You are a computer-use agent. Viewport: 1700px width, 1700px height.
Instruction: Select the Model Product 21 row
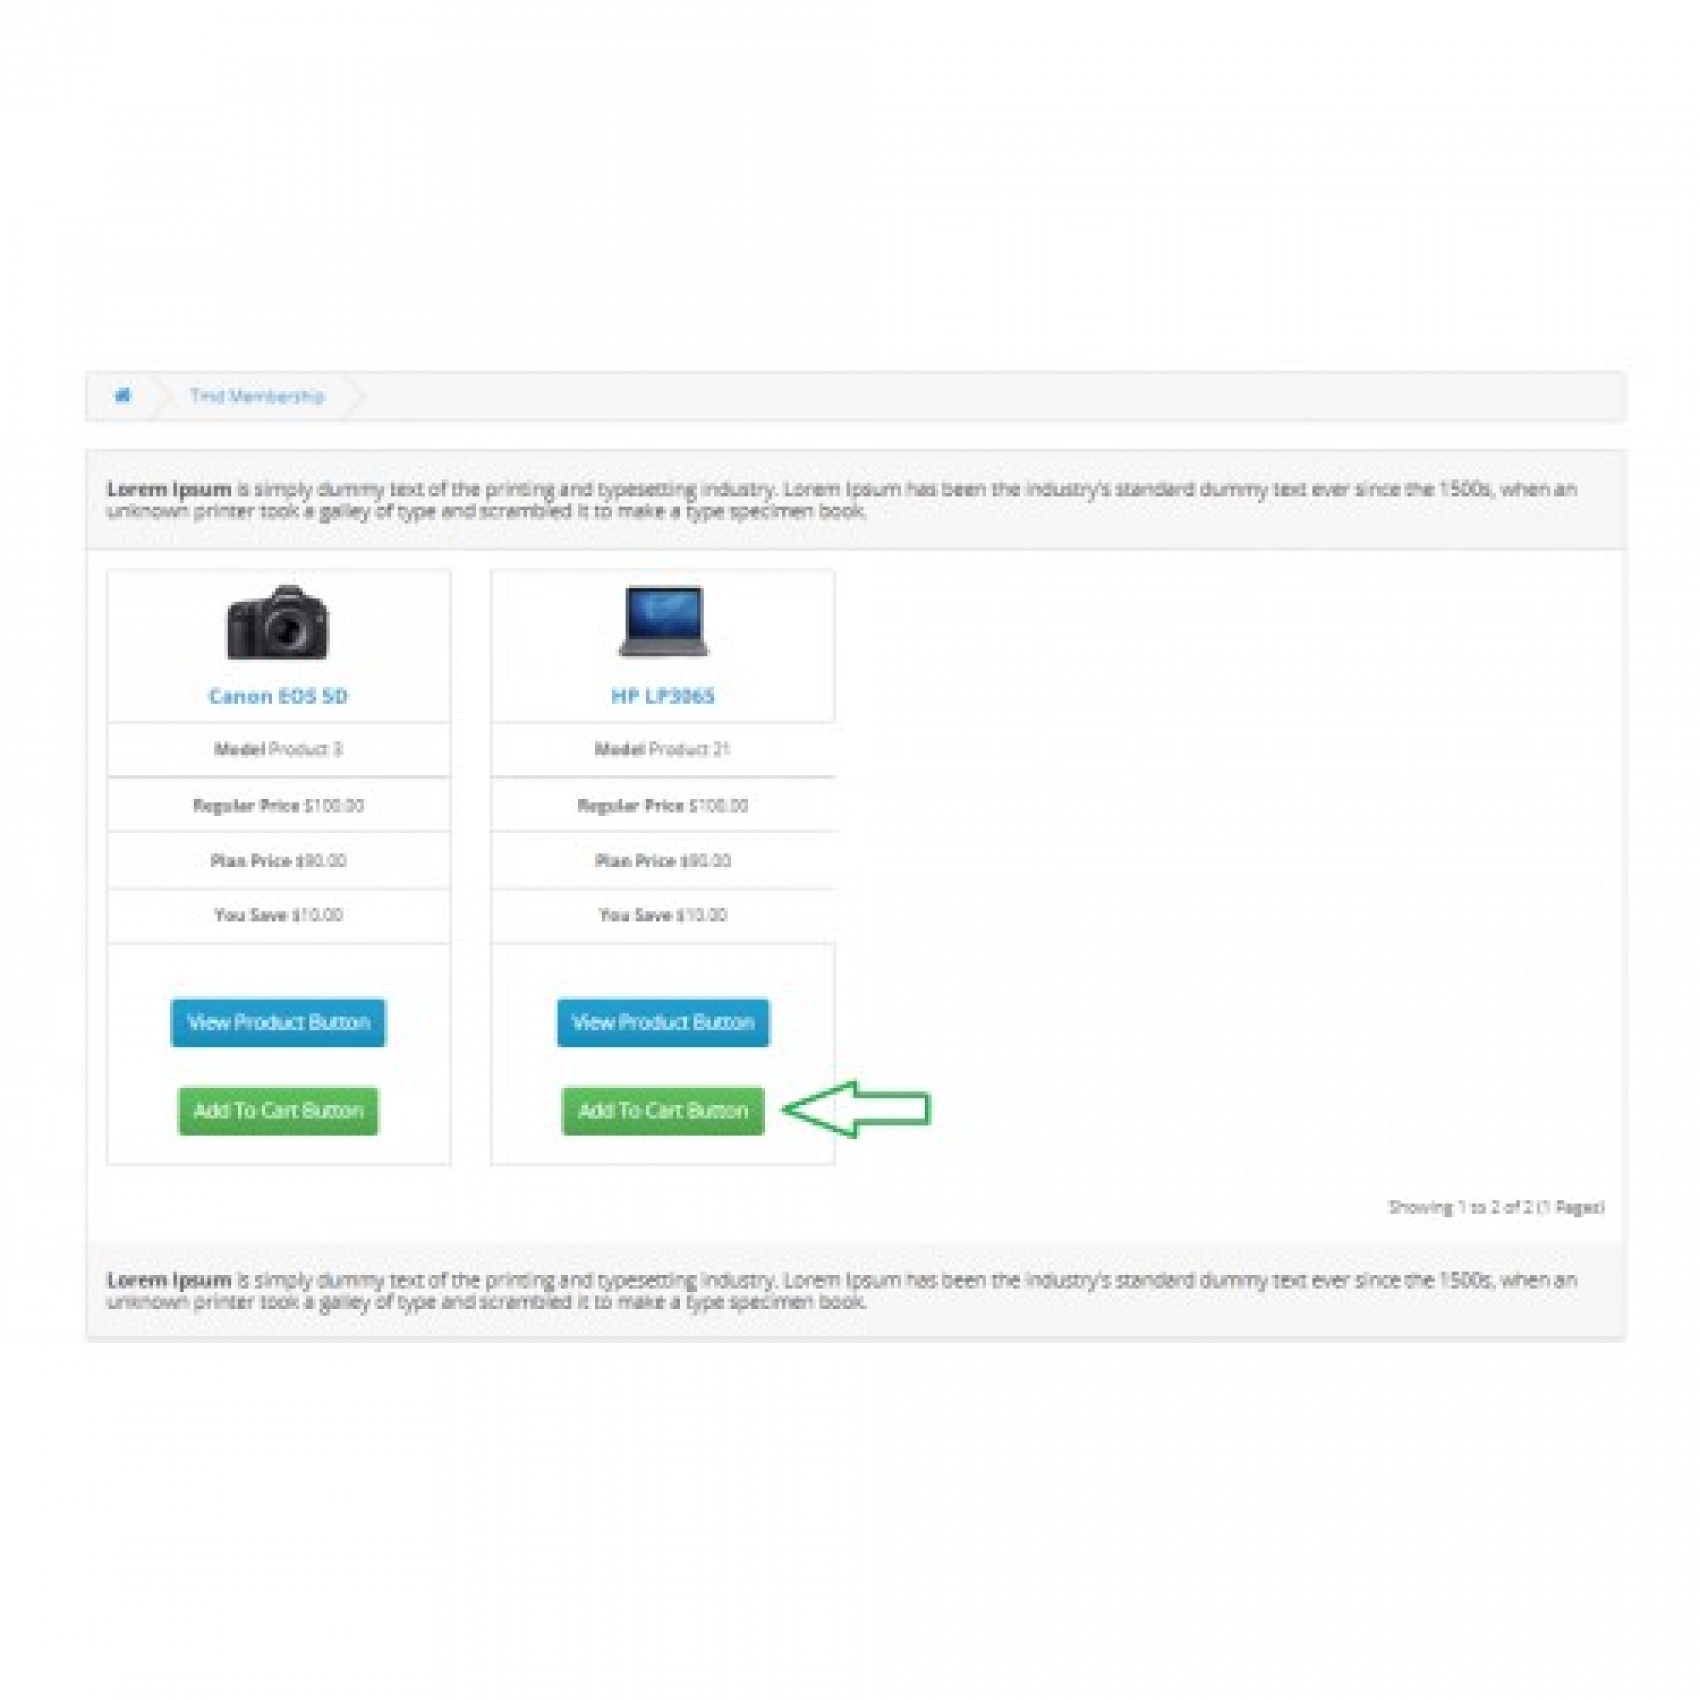[663, 749]
